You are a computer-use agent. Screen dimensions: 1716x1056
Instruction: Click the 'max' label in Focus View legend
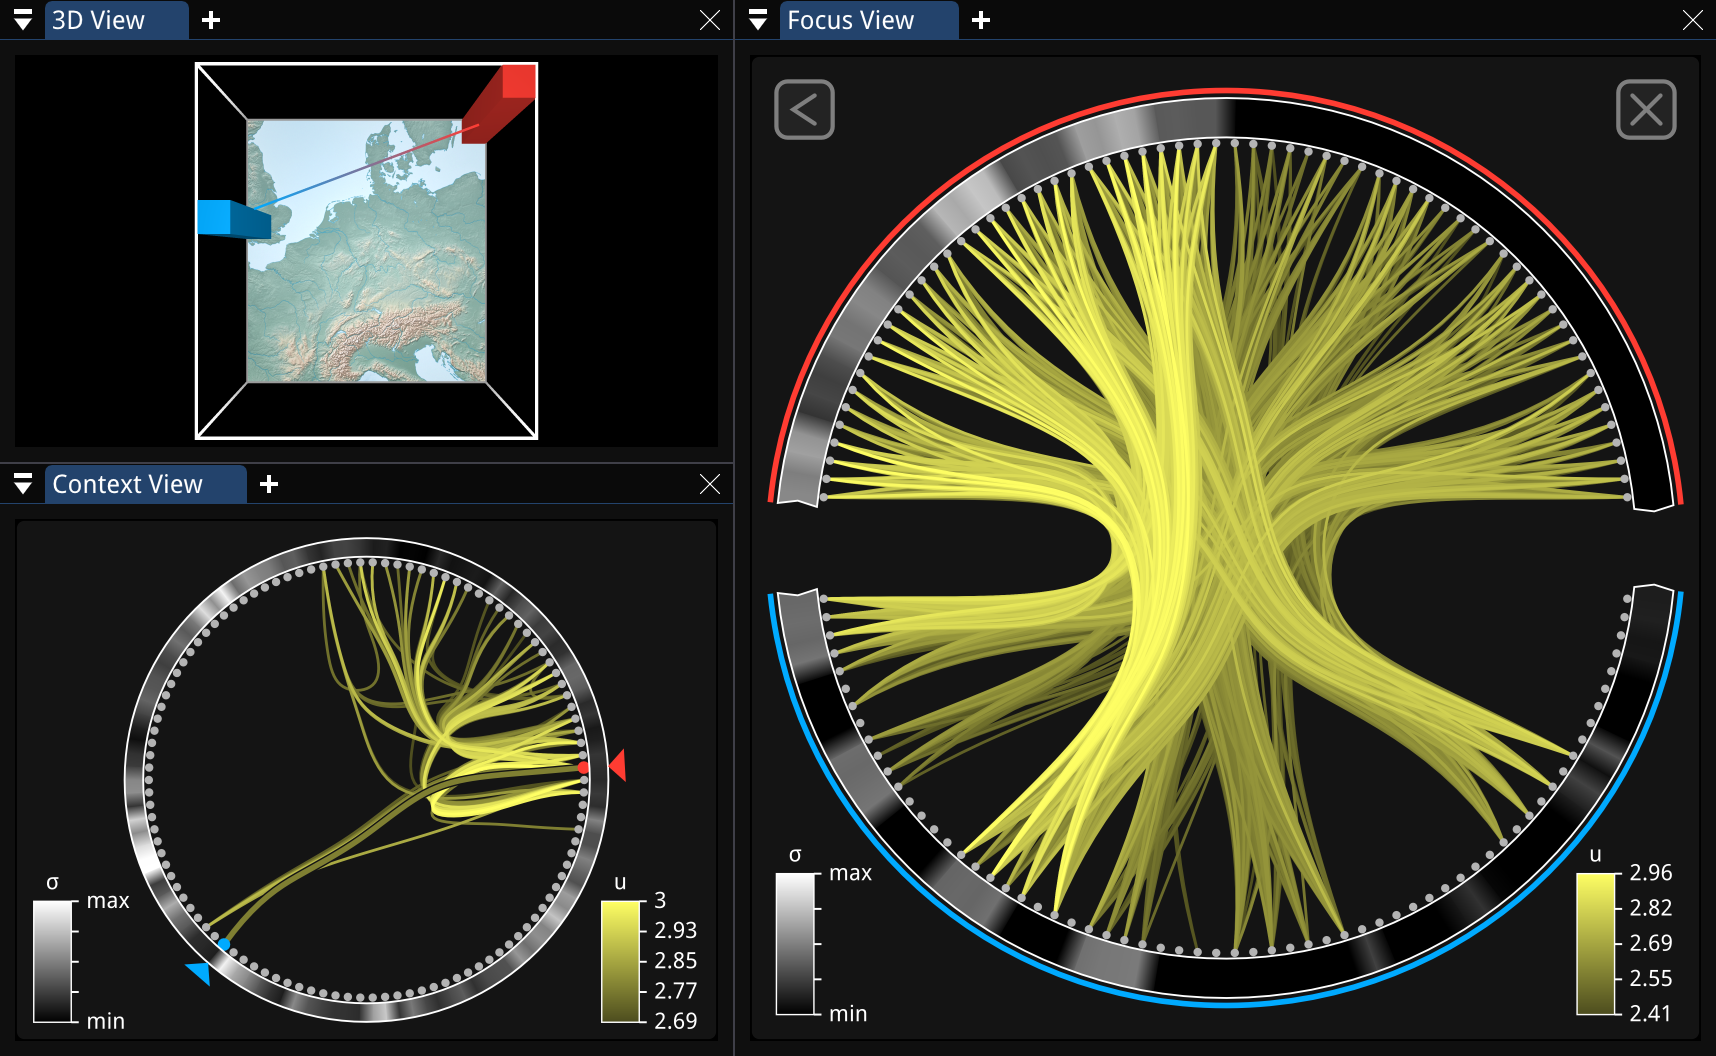pos(850,873)
